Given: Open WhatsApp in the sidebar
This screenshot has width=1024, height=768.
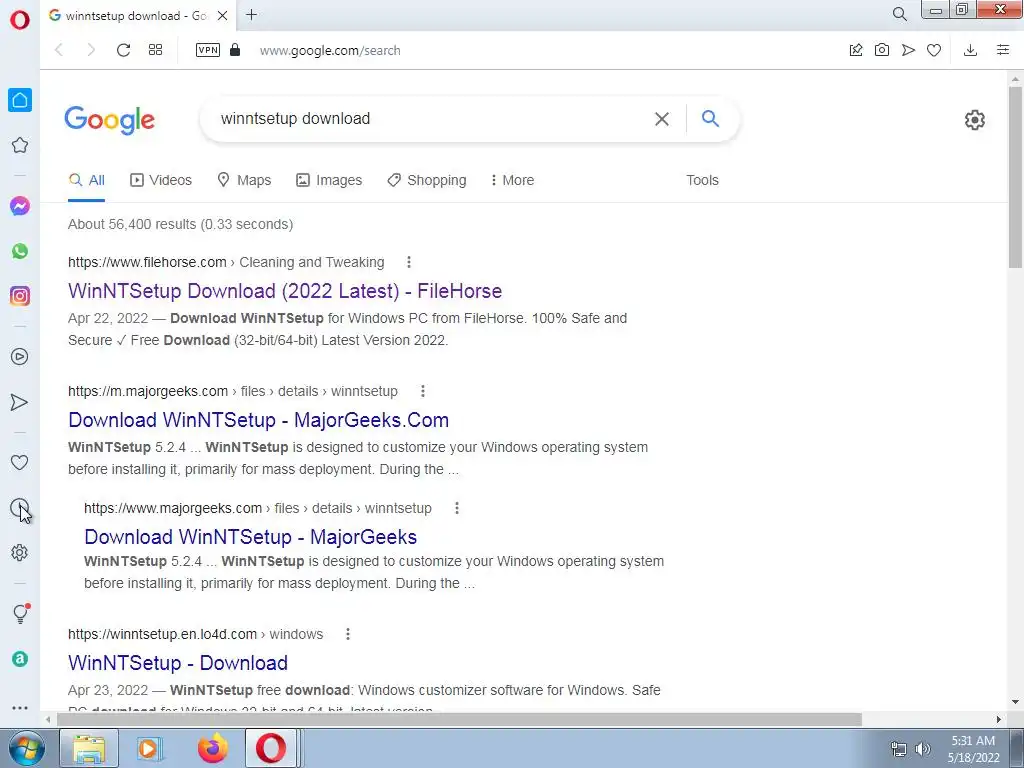Looking at the screenshot, I should point(20,251).
